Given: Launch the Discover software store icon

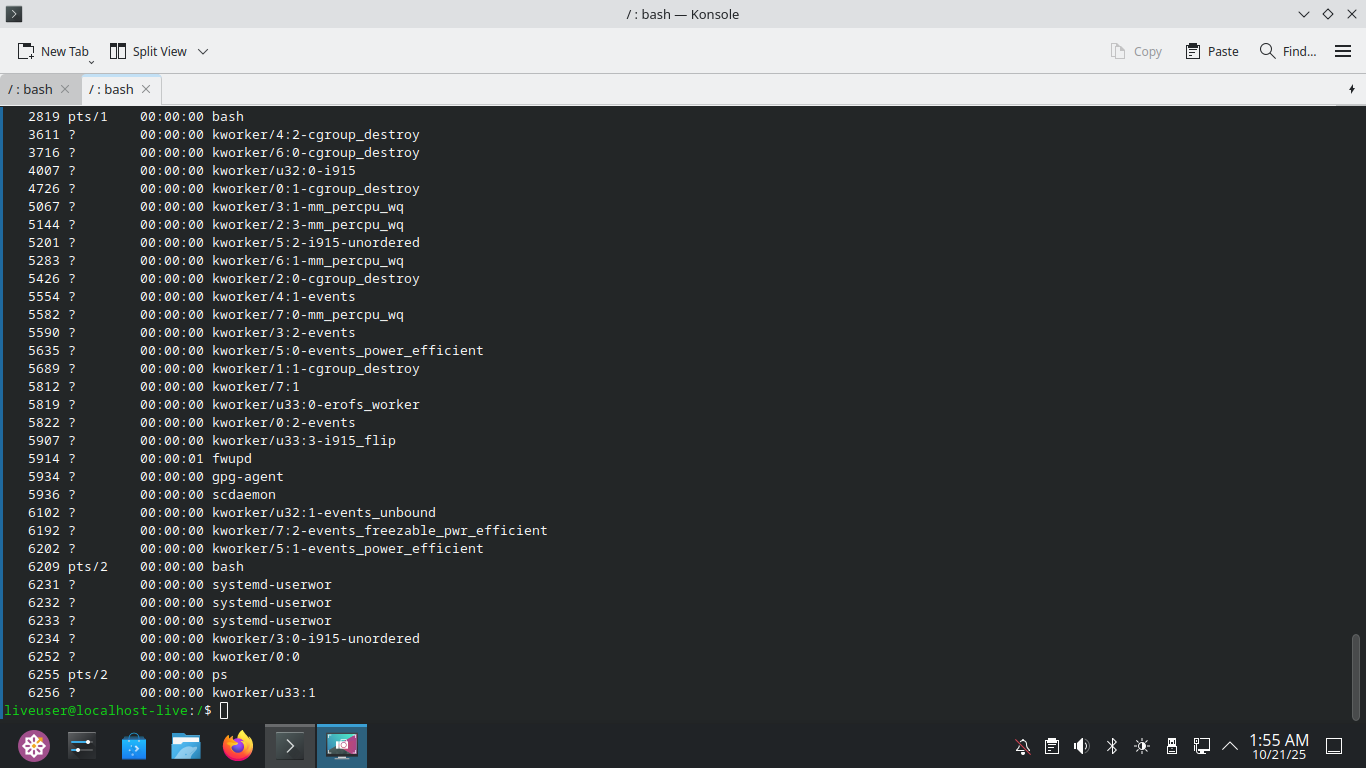Looking at the screenshot, I should pyautogui.click(x=134, y=746).
